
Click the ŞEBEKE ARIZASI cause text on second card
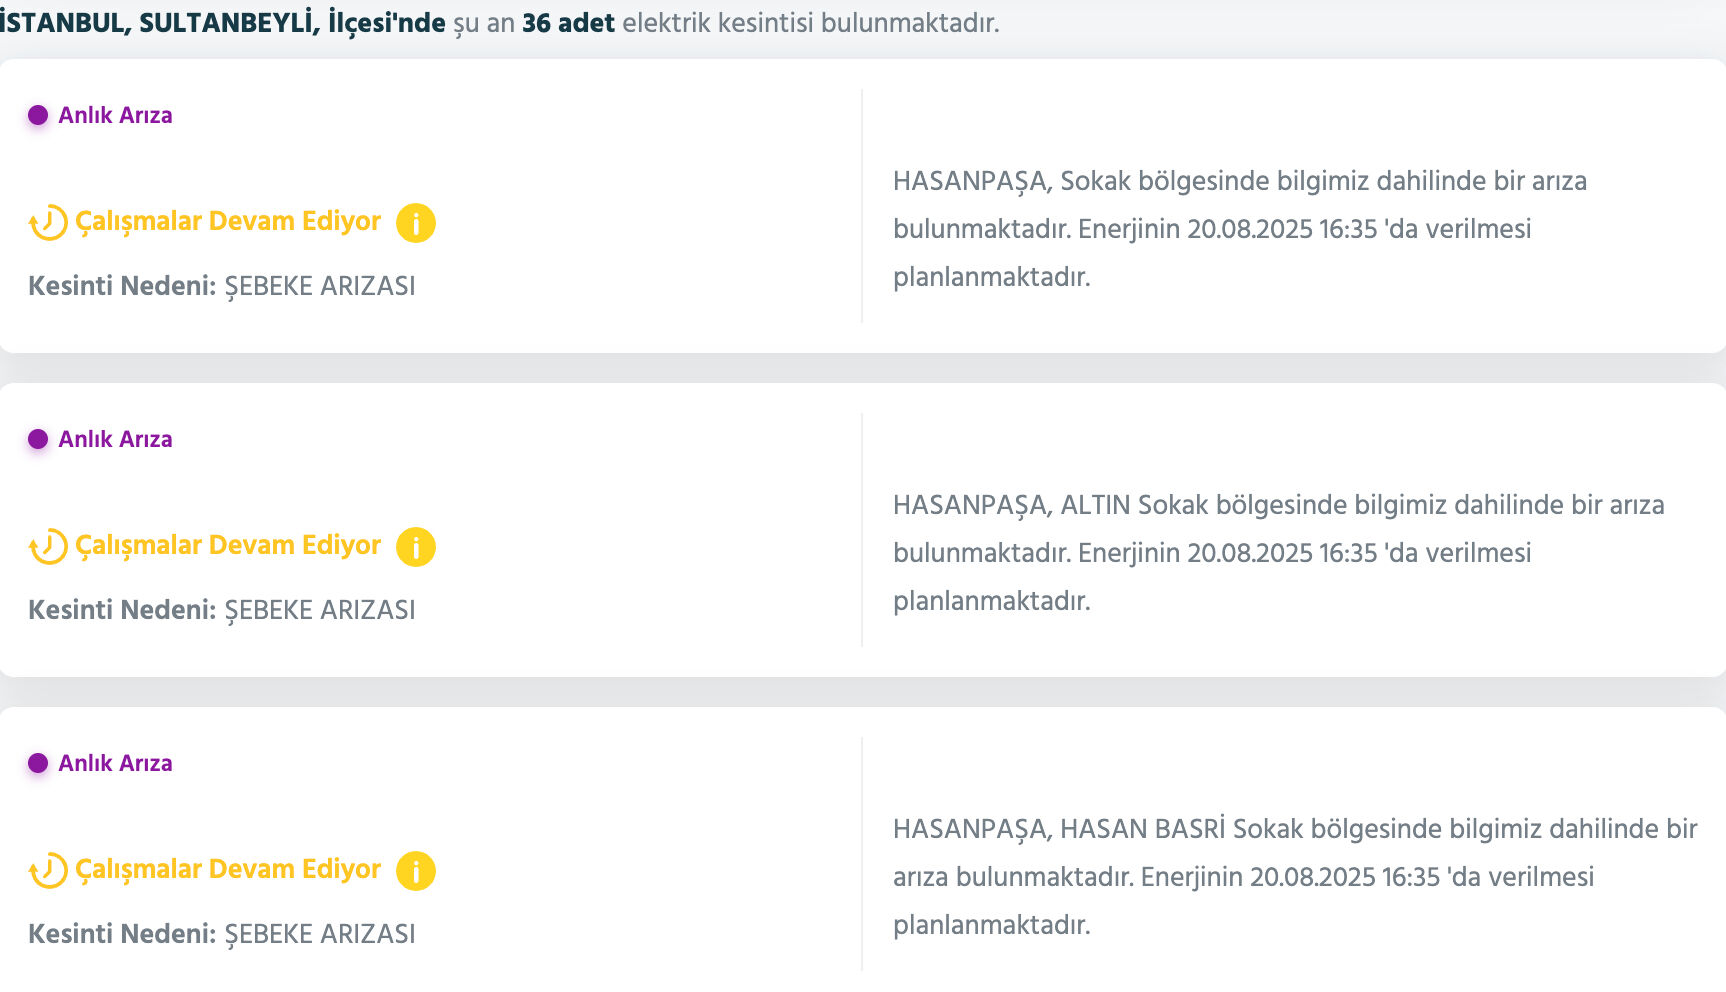pyautogui.click(x=320, y=609)
